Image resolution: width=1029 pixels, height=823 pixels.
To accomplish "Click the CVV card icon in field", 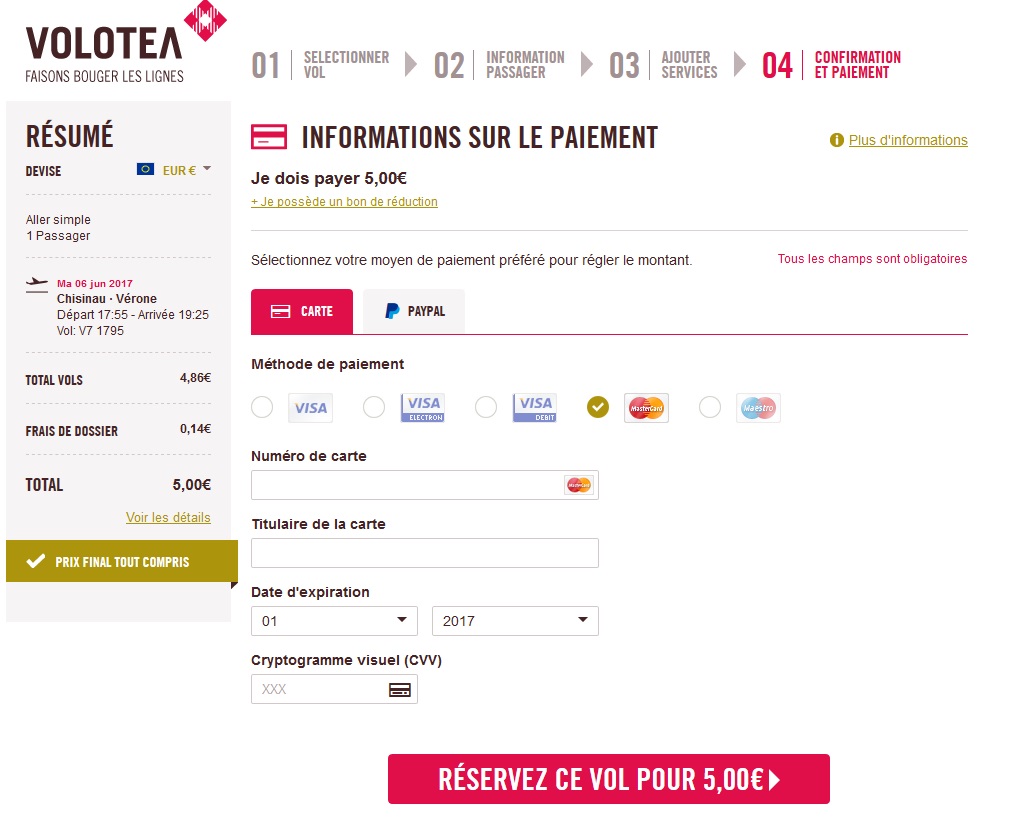I will coord(400,690).
